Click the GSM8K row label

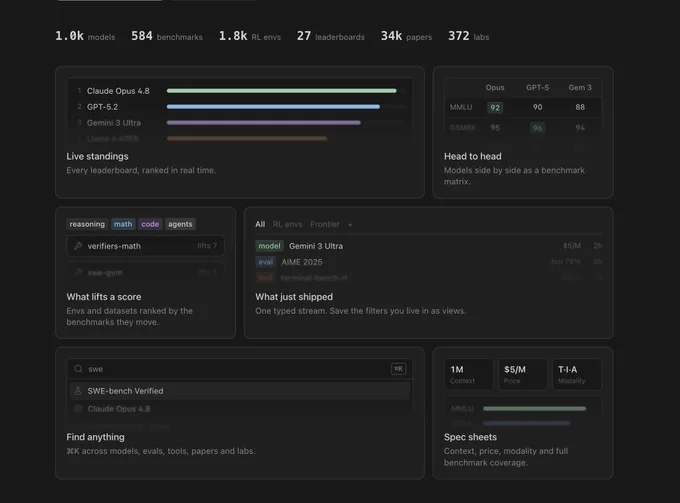[463, 127]
